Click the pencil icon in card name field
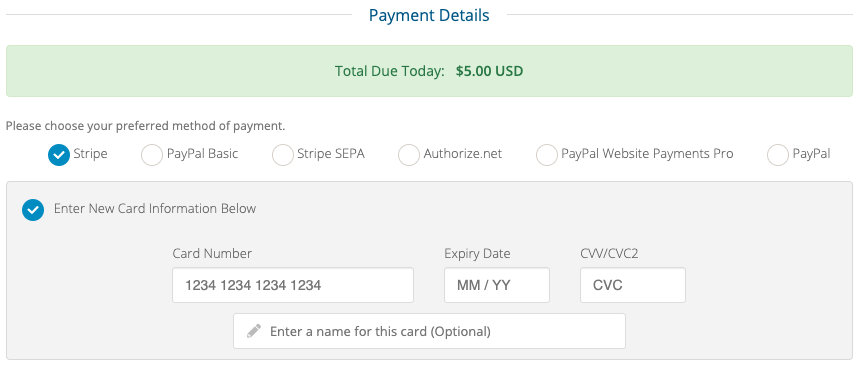 [x=253, y=331]
